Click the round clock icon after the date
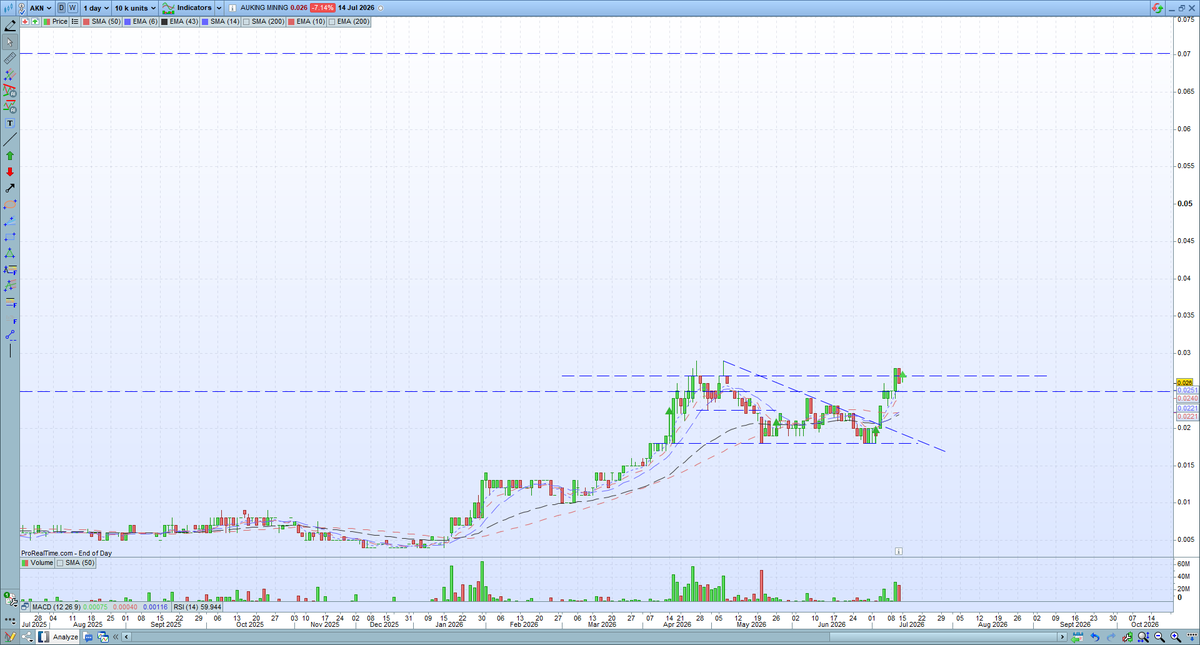The height and width of the screenshot is (645, 1200). coord(381,8)
